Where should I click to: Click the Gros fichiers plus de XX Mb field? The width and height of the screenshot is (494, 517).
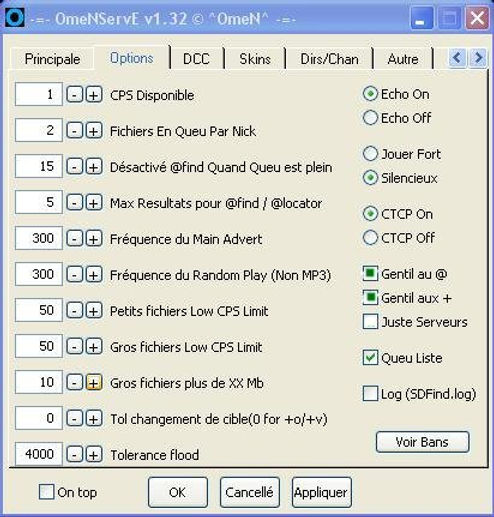(x=39, y=382)
